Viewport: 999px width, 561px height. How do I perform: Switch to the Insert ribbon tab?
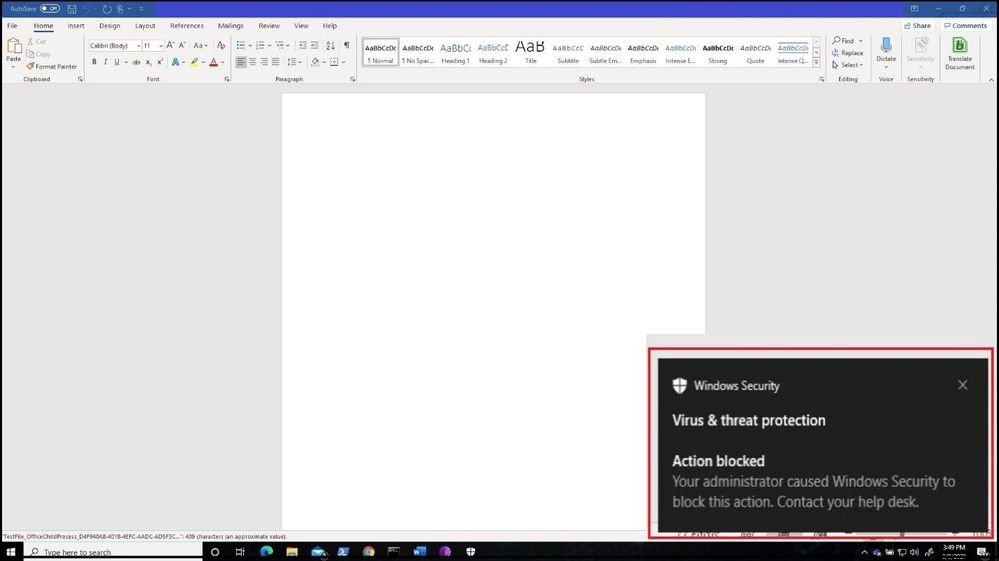76,26
